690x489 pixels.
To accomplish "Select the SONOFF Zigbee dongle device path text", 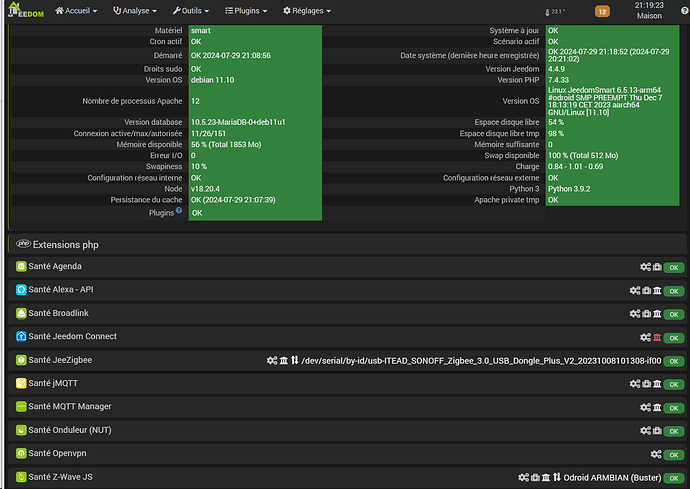I will [481, 361].
